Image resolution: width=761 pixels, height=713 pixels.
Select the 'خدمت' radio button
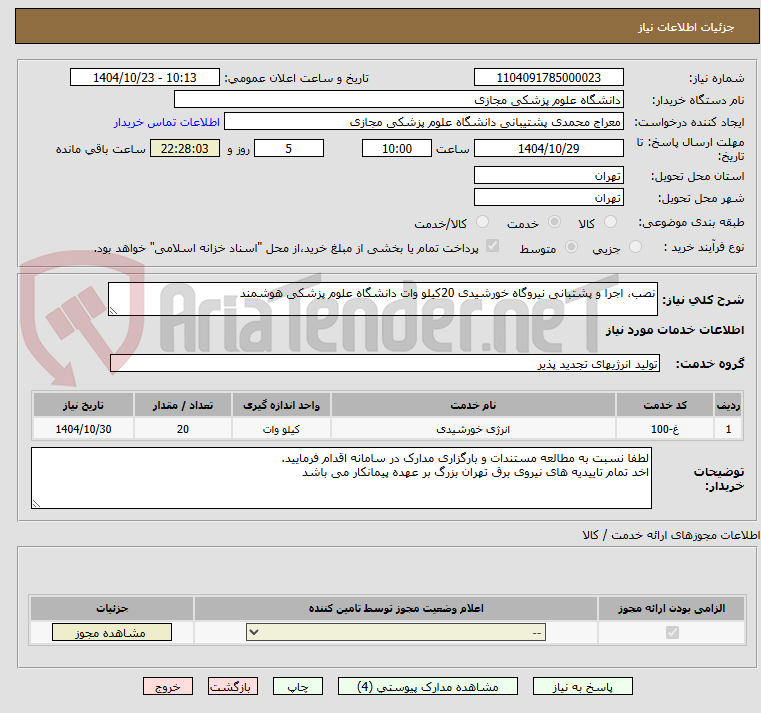554,222
